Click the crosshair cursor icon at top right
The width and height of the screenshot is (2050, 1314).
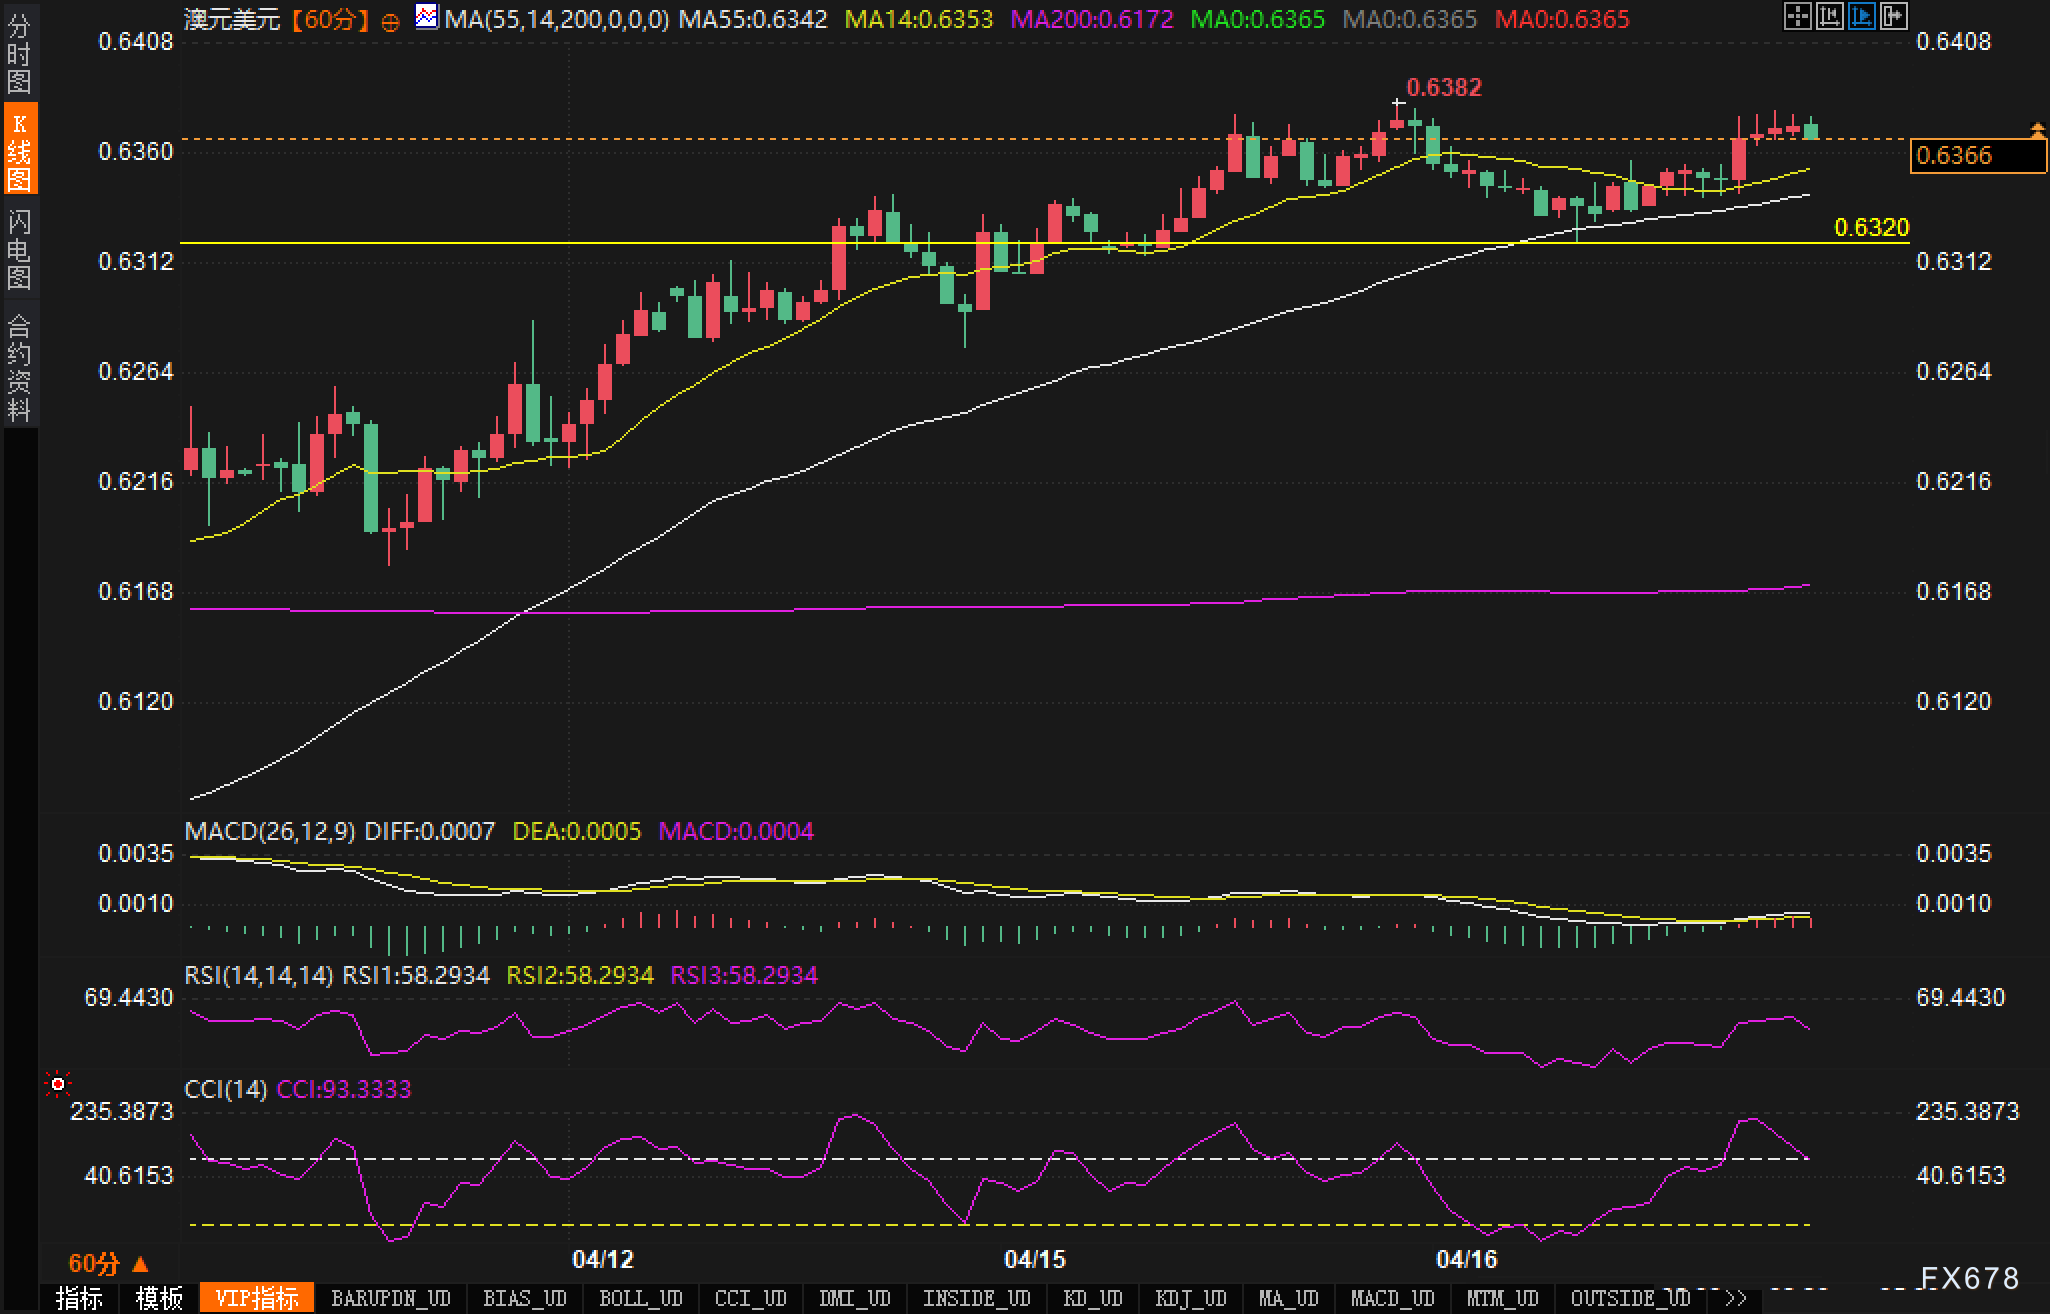pyautogui.click(x=1797, y=16)
